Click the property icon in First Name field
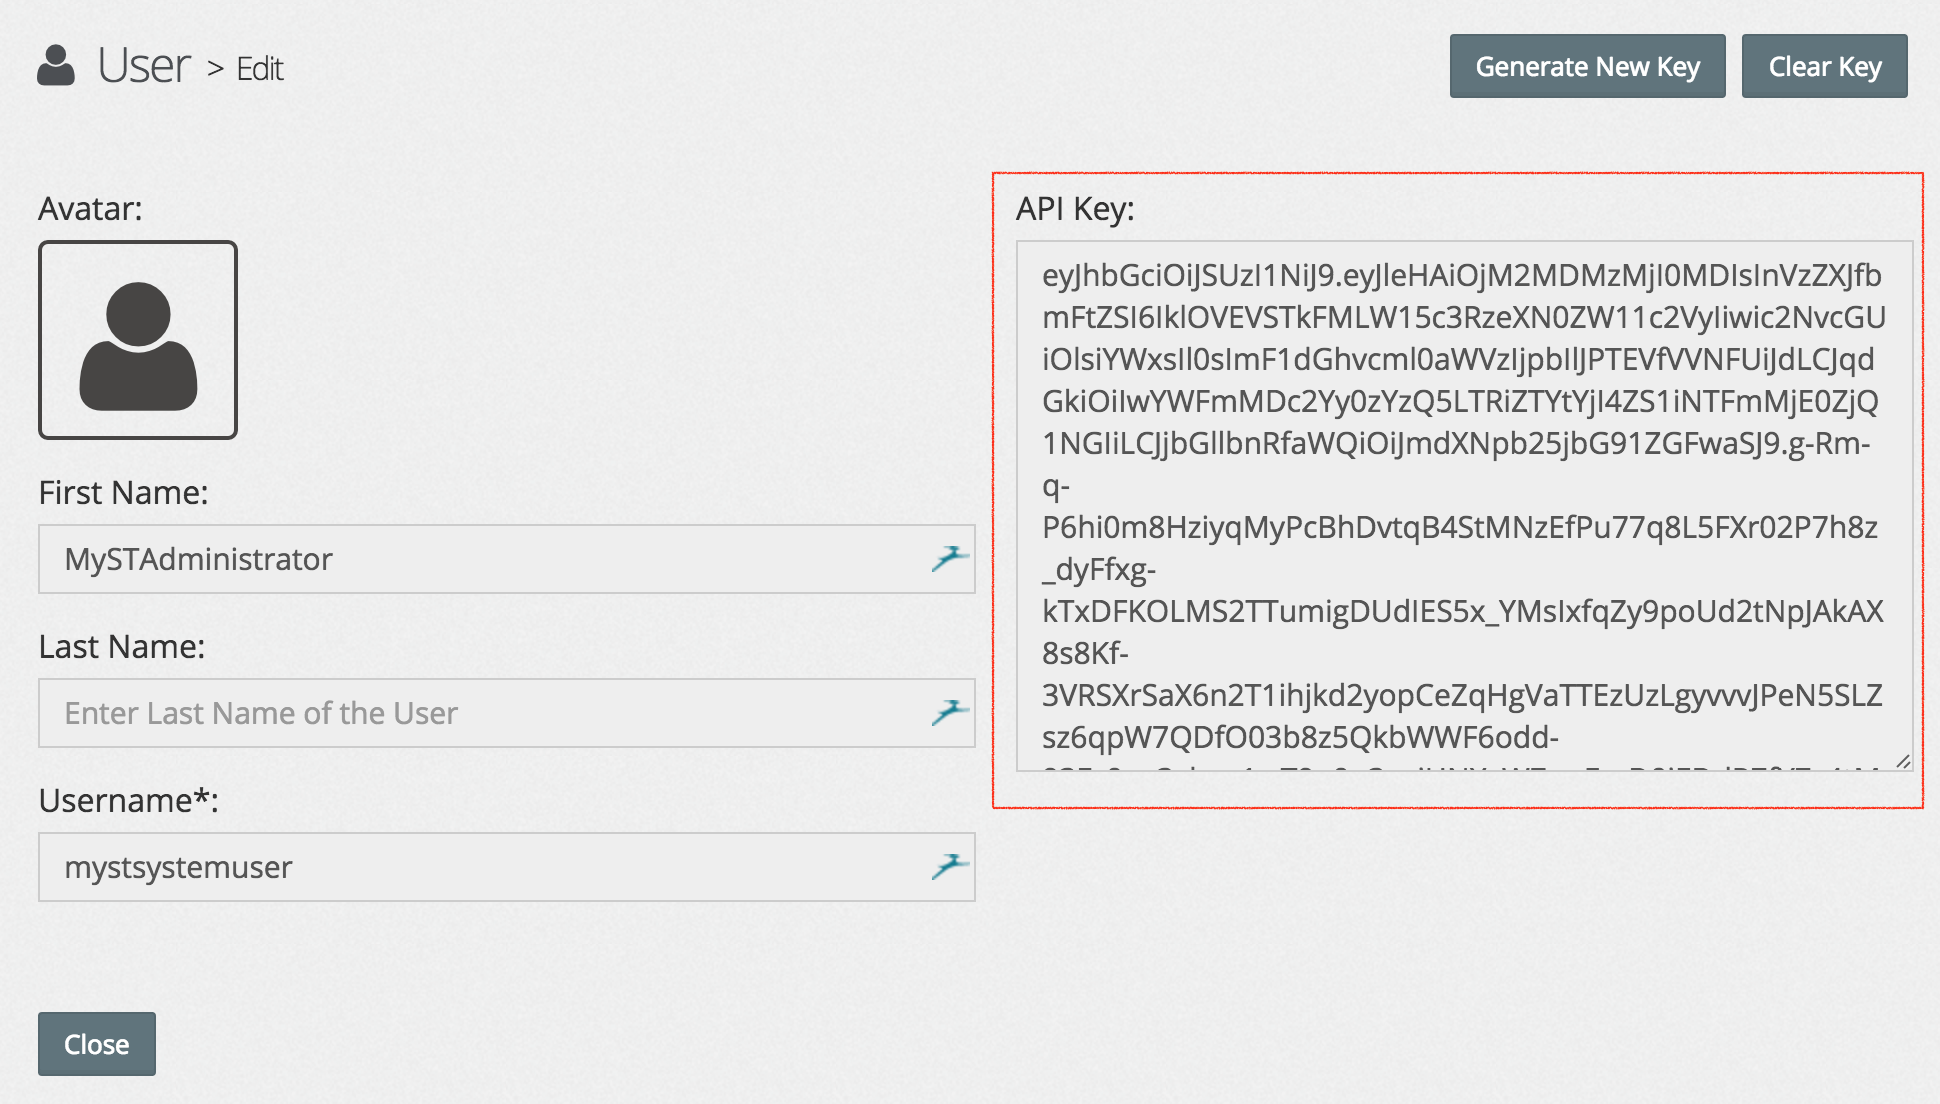This screenshot has height=1104, width=1940. (x=949, y=558)
